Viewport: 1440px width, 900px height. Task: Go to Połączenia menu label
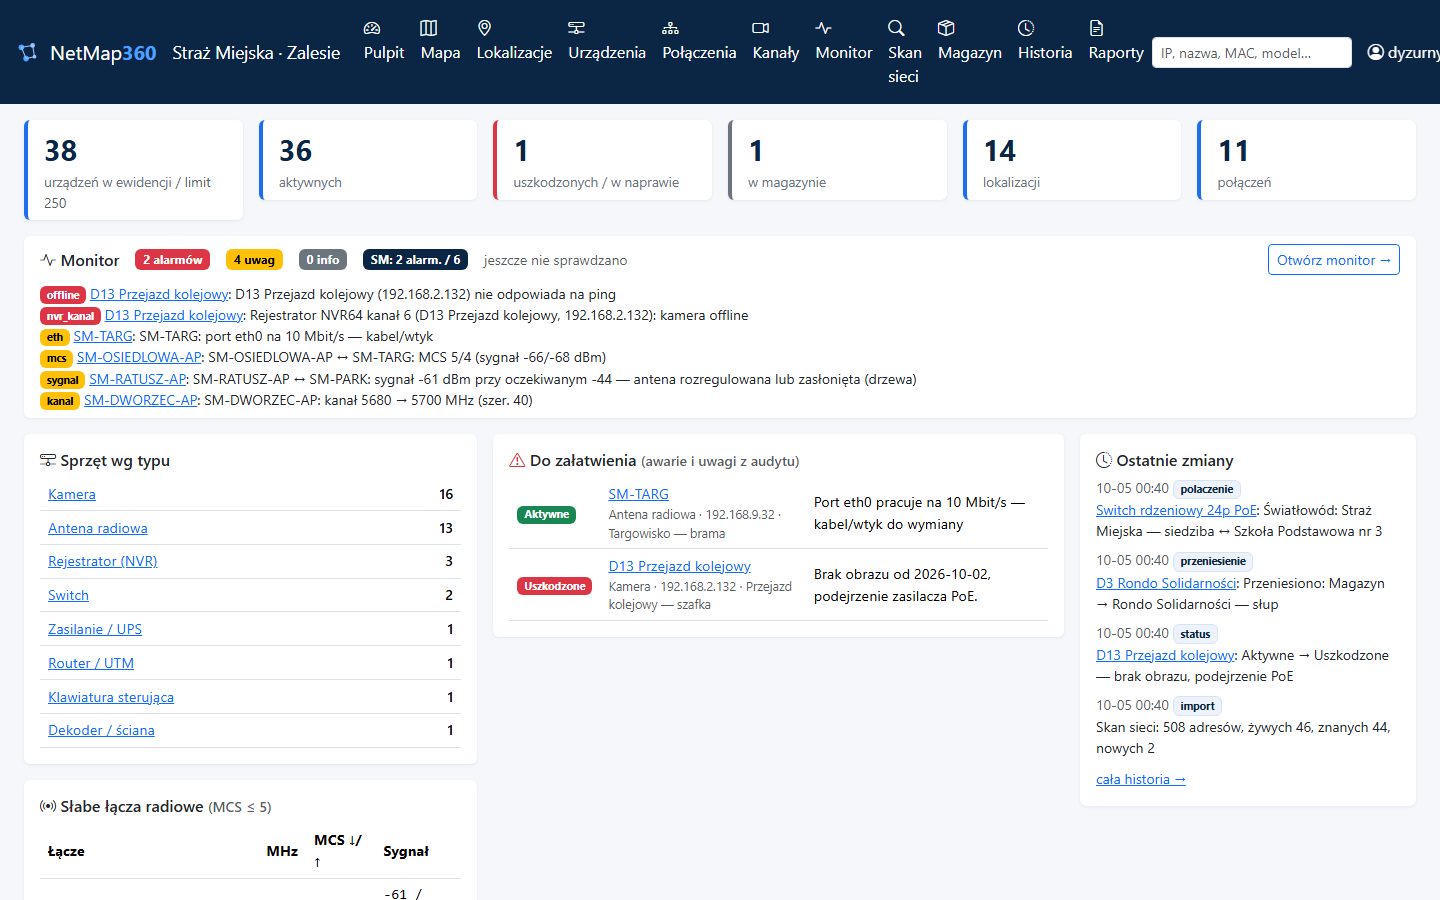(699, 53)
